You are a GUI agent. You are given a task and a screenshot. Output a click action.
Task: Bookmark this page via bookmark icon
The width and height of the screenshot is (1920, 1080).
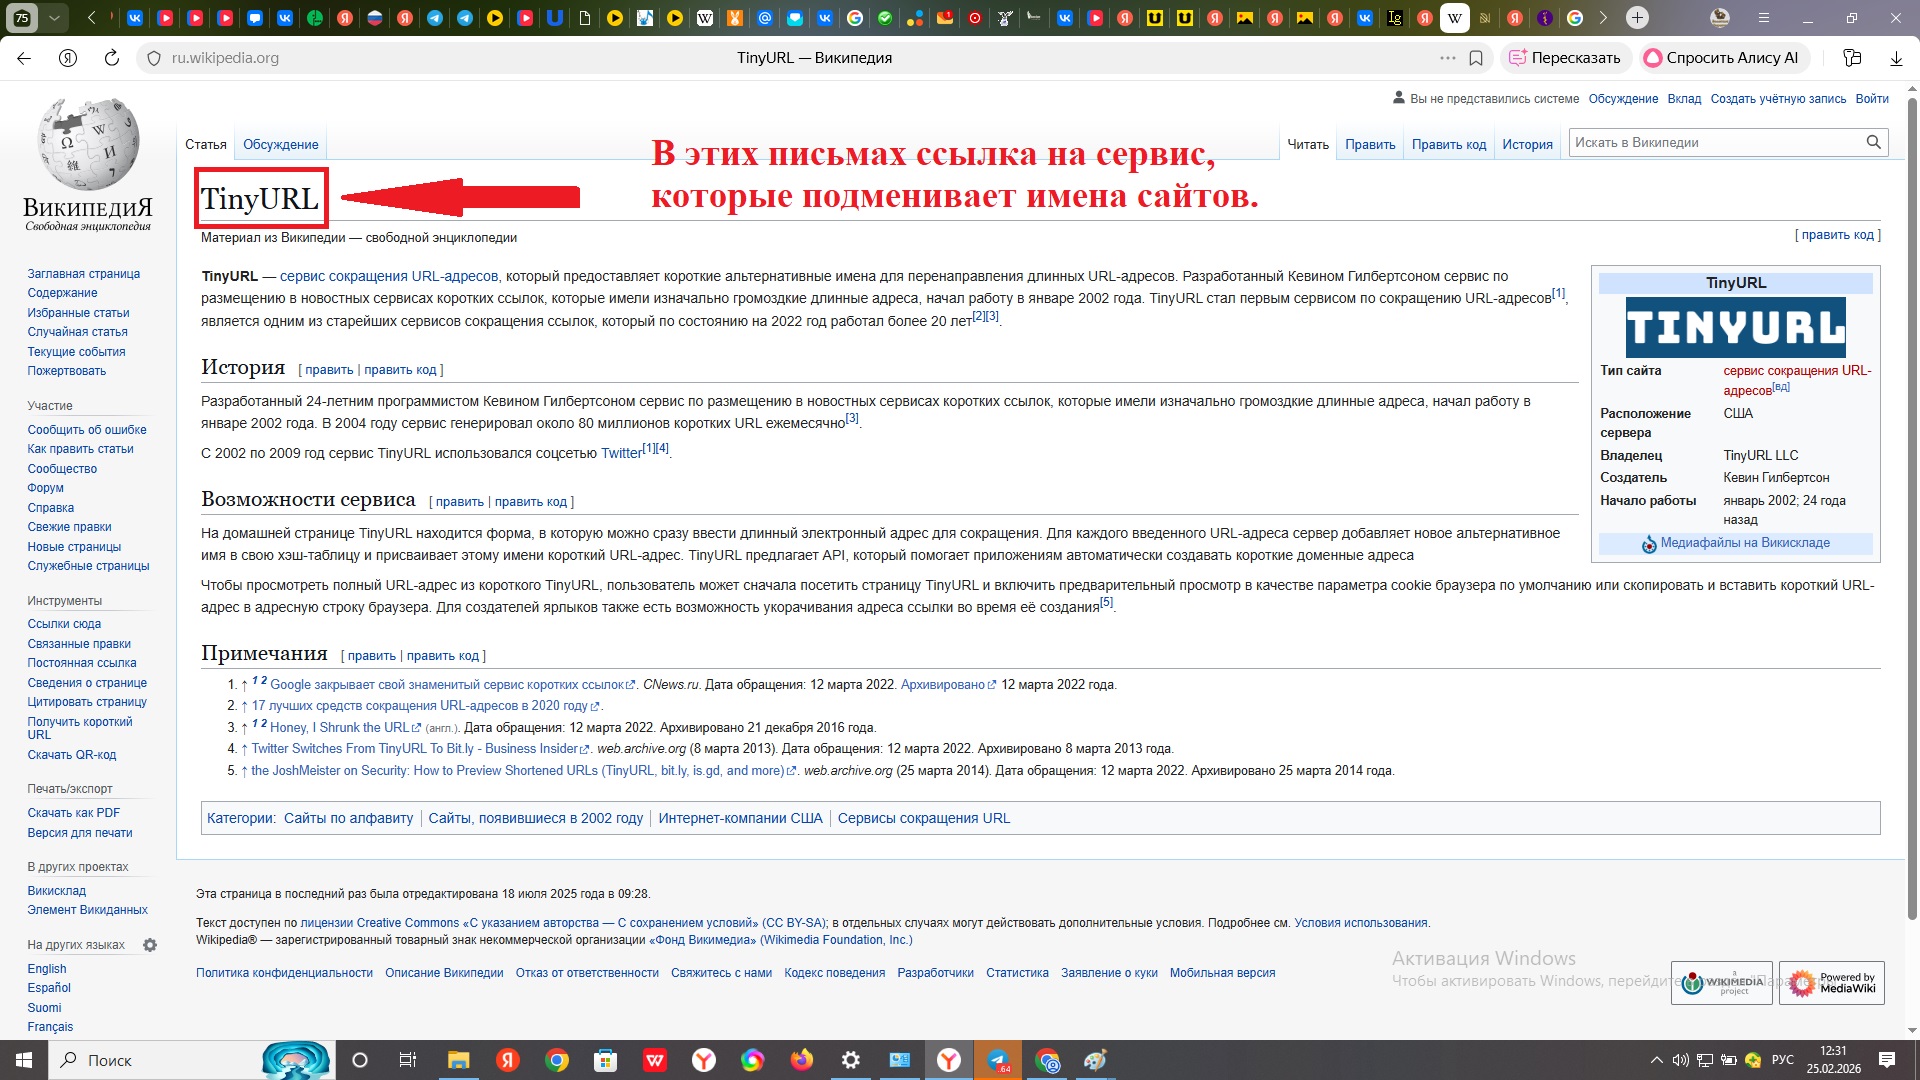tap(1476, 58)
